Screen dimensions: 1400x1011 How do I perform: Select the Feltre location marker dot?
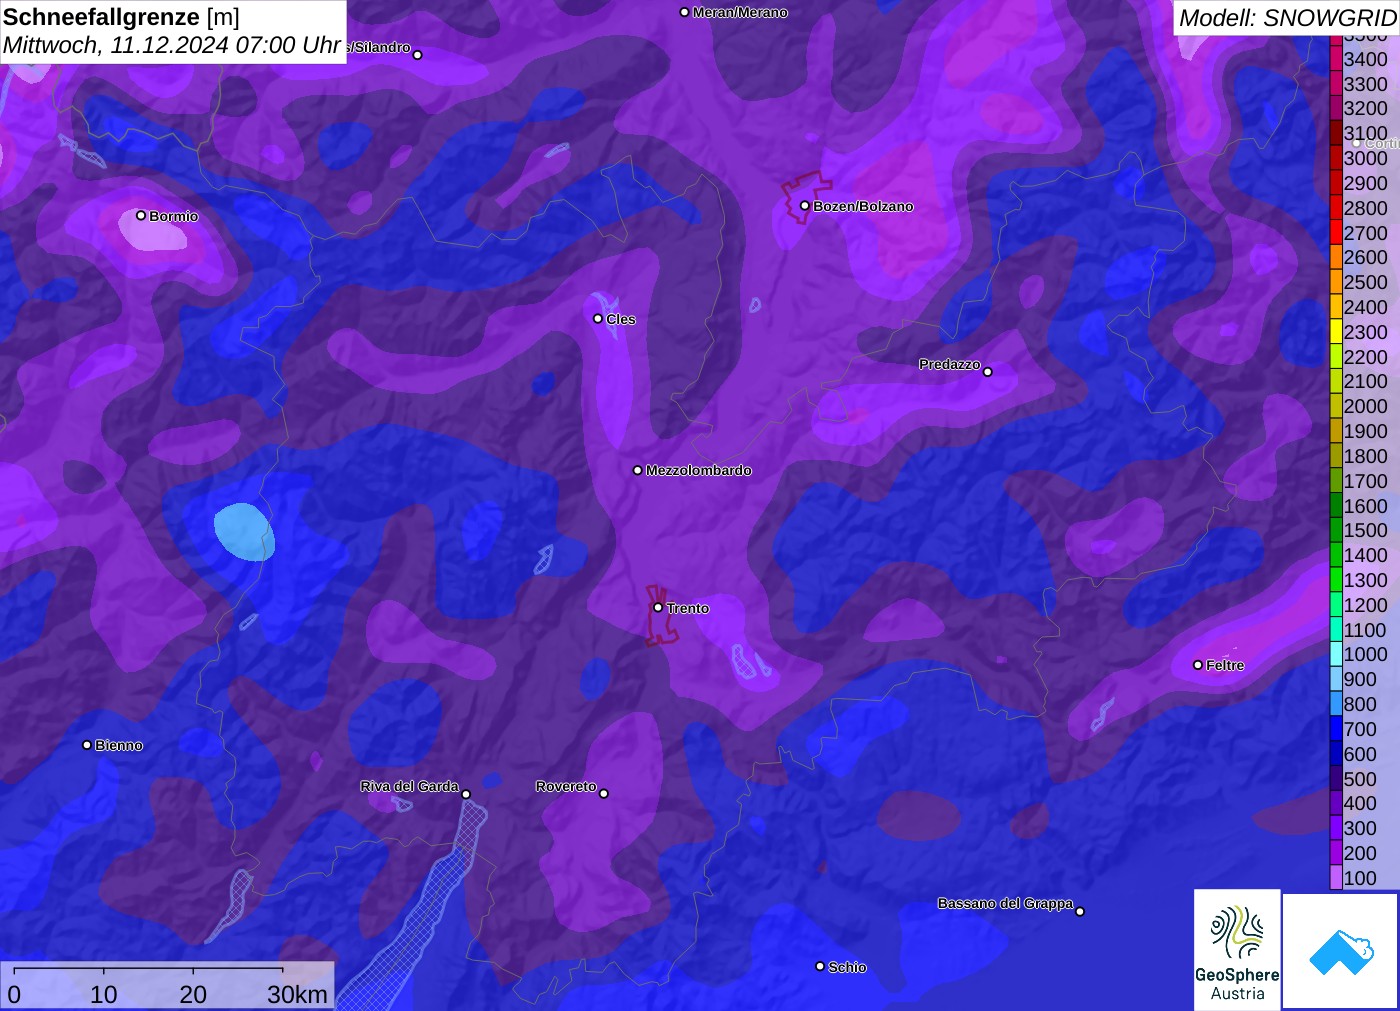tap(1198, 665)
